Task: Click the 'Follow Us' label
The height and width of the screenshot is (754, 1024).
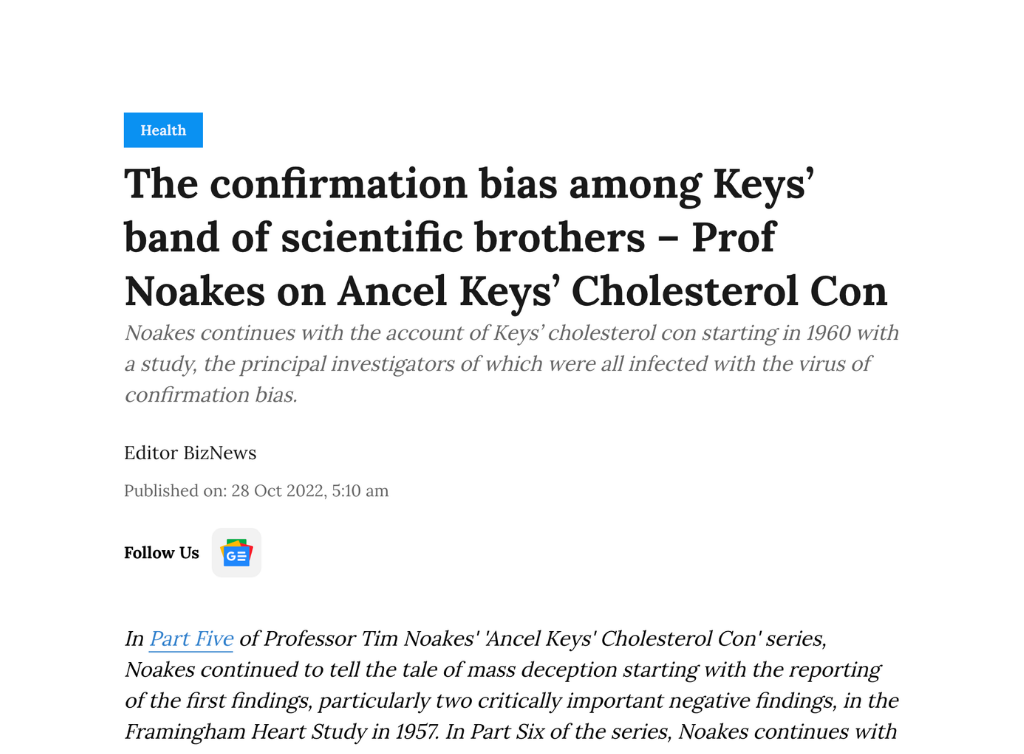Action: 161,553
